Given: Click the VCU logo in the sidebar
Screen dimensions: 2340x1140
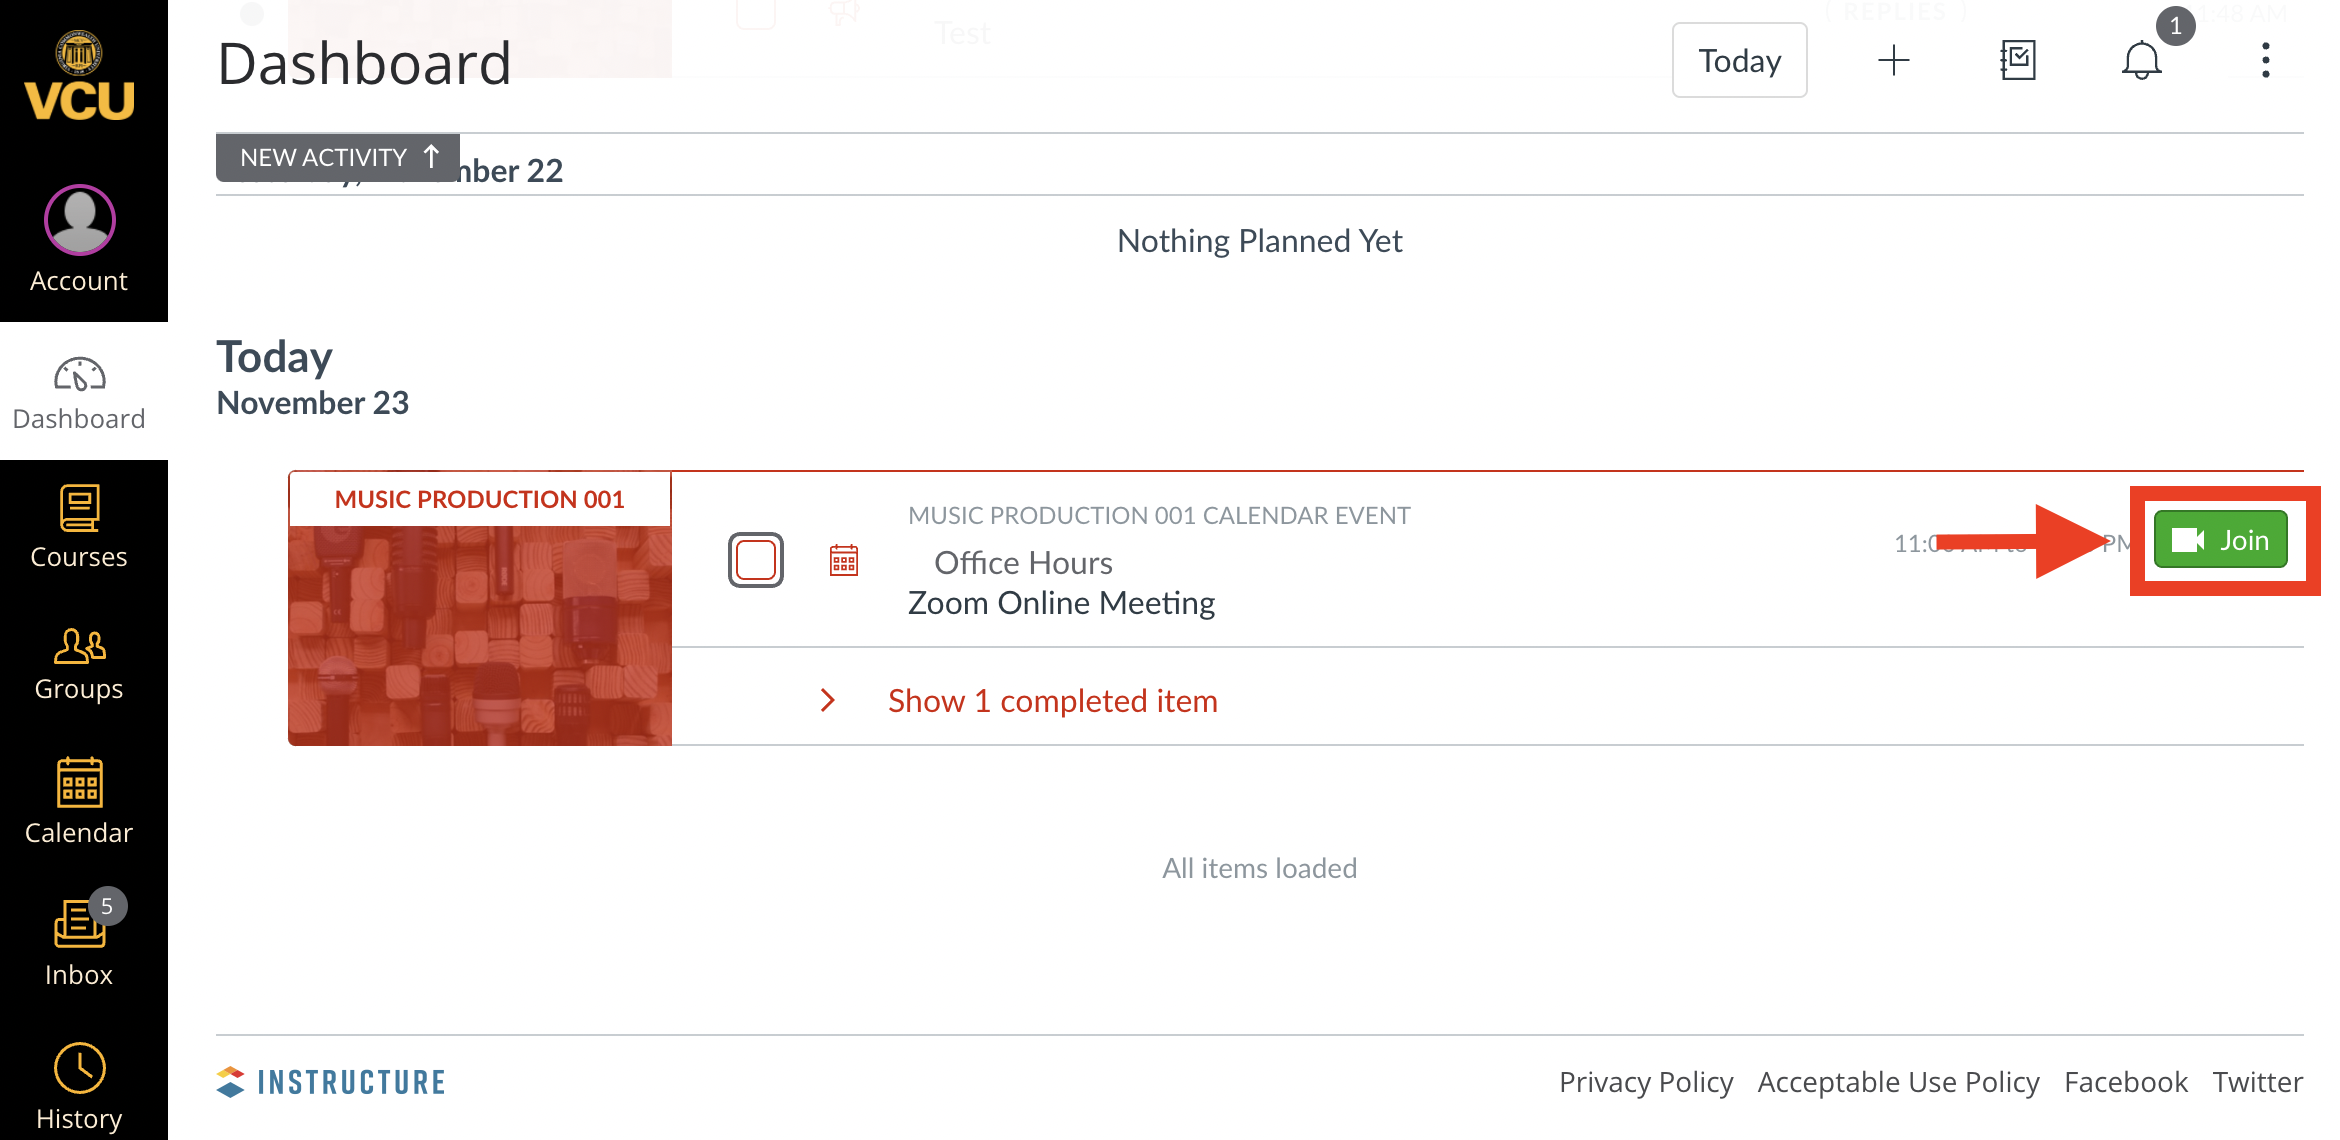Looking at the screenshot, I should coord(79,78).
